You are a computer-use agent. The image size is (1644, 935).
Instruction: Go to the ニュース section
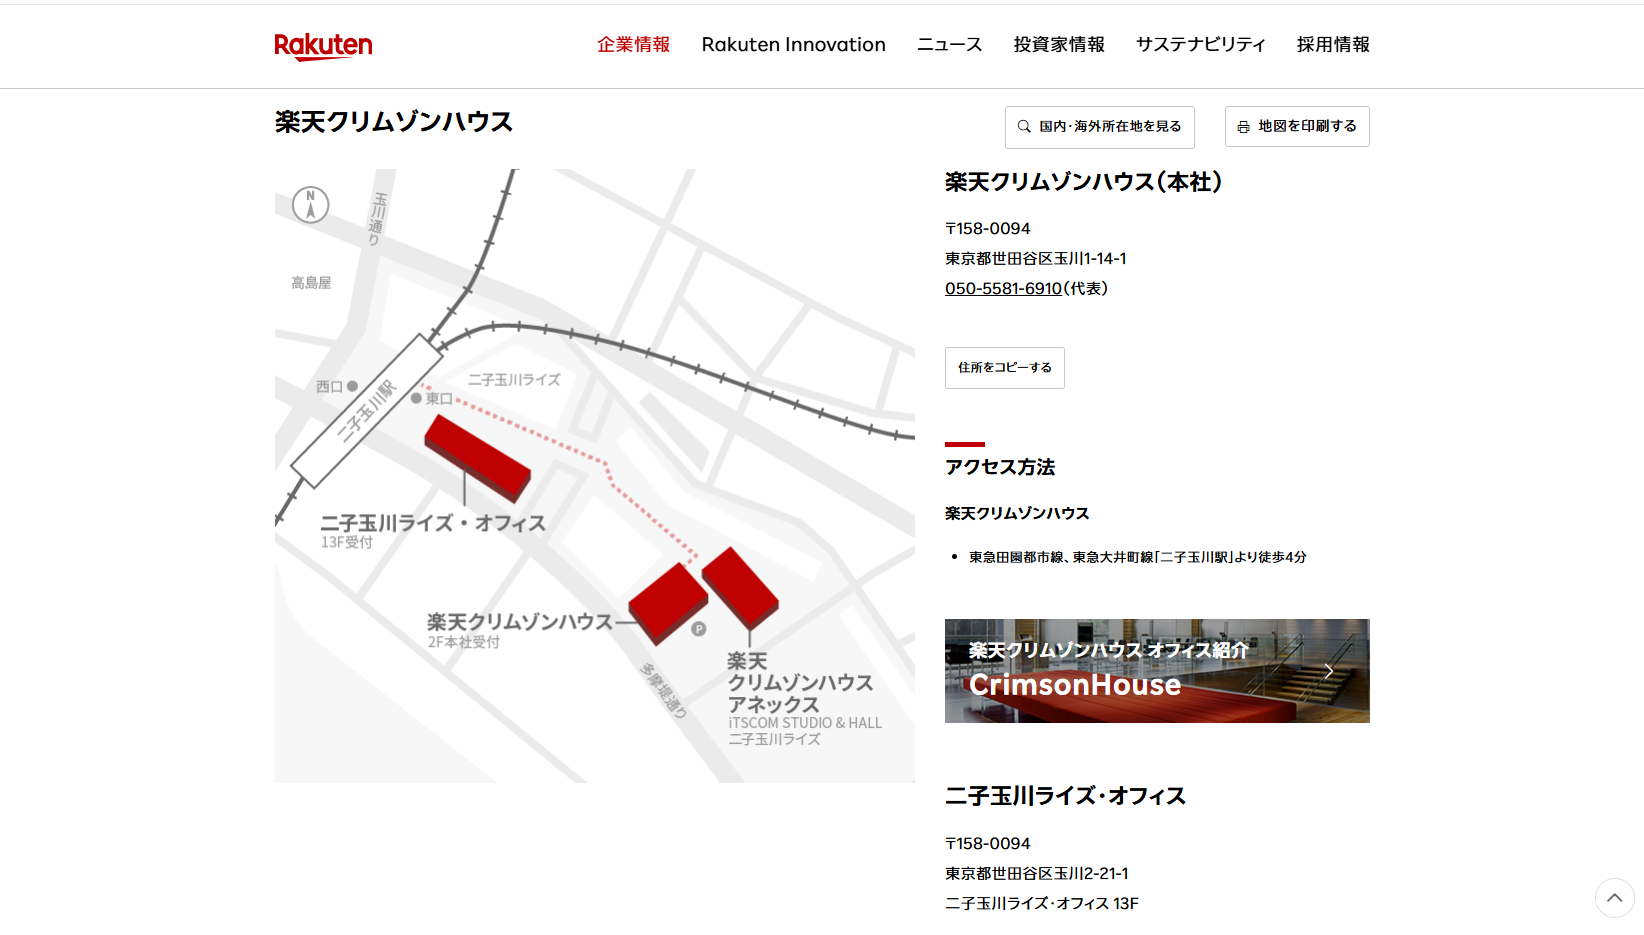949,45
